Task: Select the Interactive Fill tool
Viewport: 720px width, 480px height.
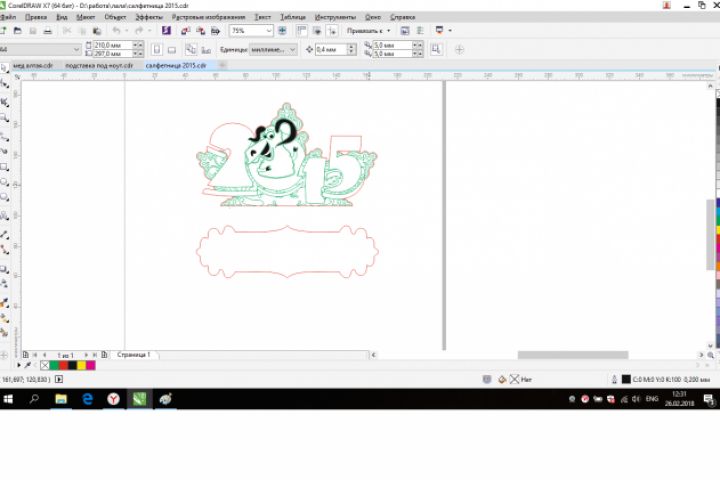Action: (x=4, y=318)
